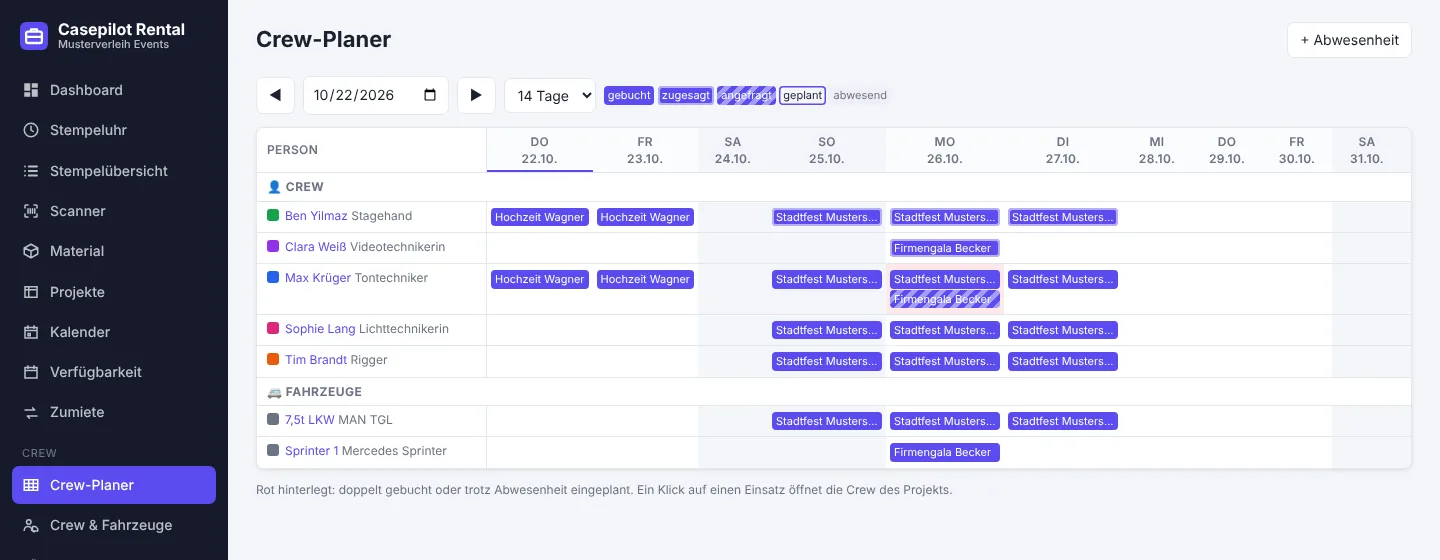Click Max Krüger's blue color swatch
The height and width of the screenshot is (560, 1440).
pos(273,278)
